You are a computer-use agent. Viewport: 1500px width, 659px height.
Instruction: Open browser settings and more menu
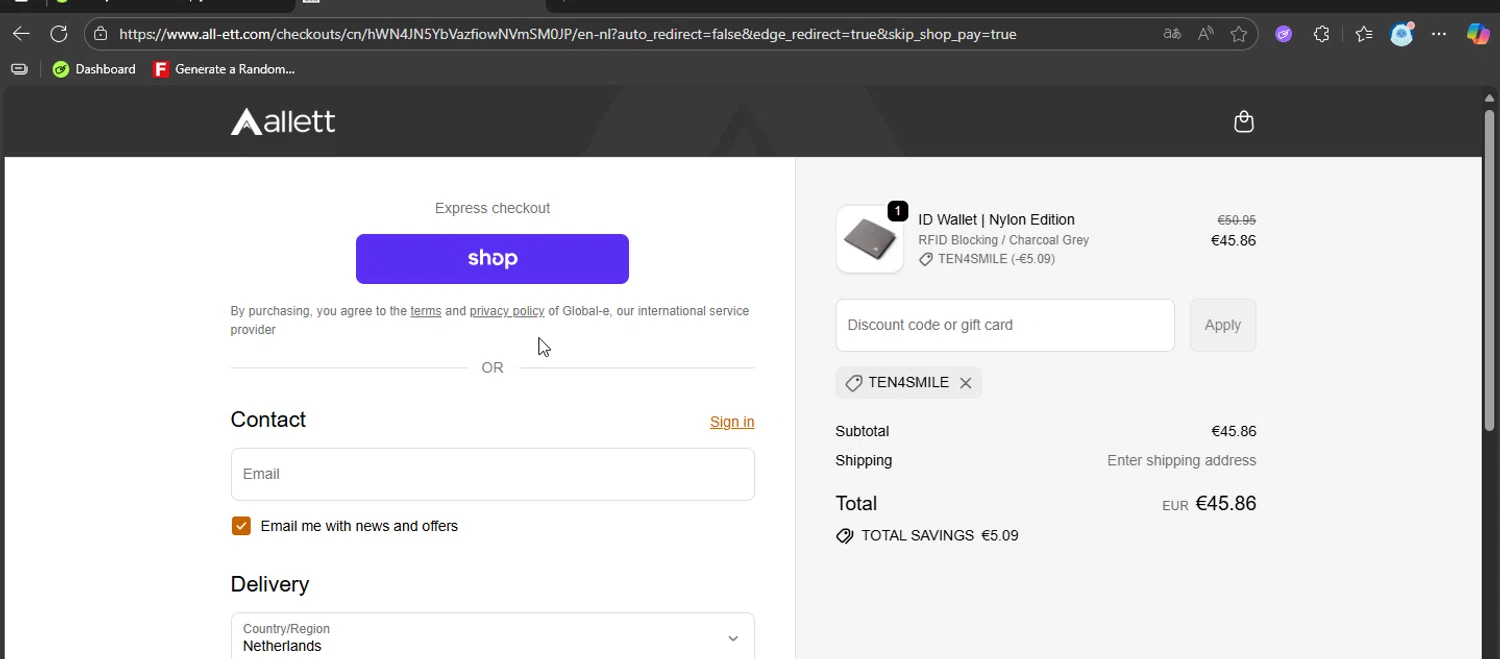1439,34
